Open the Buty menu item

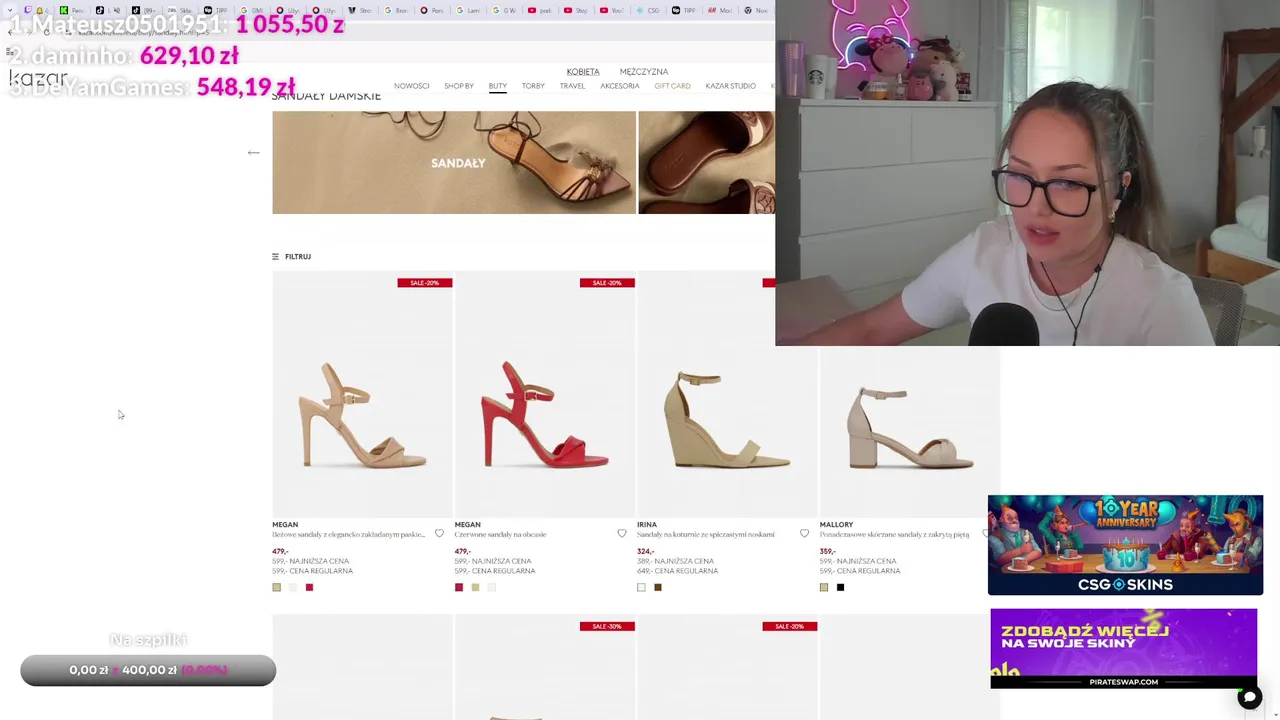click(x=497, y=86)
